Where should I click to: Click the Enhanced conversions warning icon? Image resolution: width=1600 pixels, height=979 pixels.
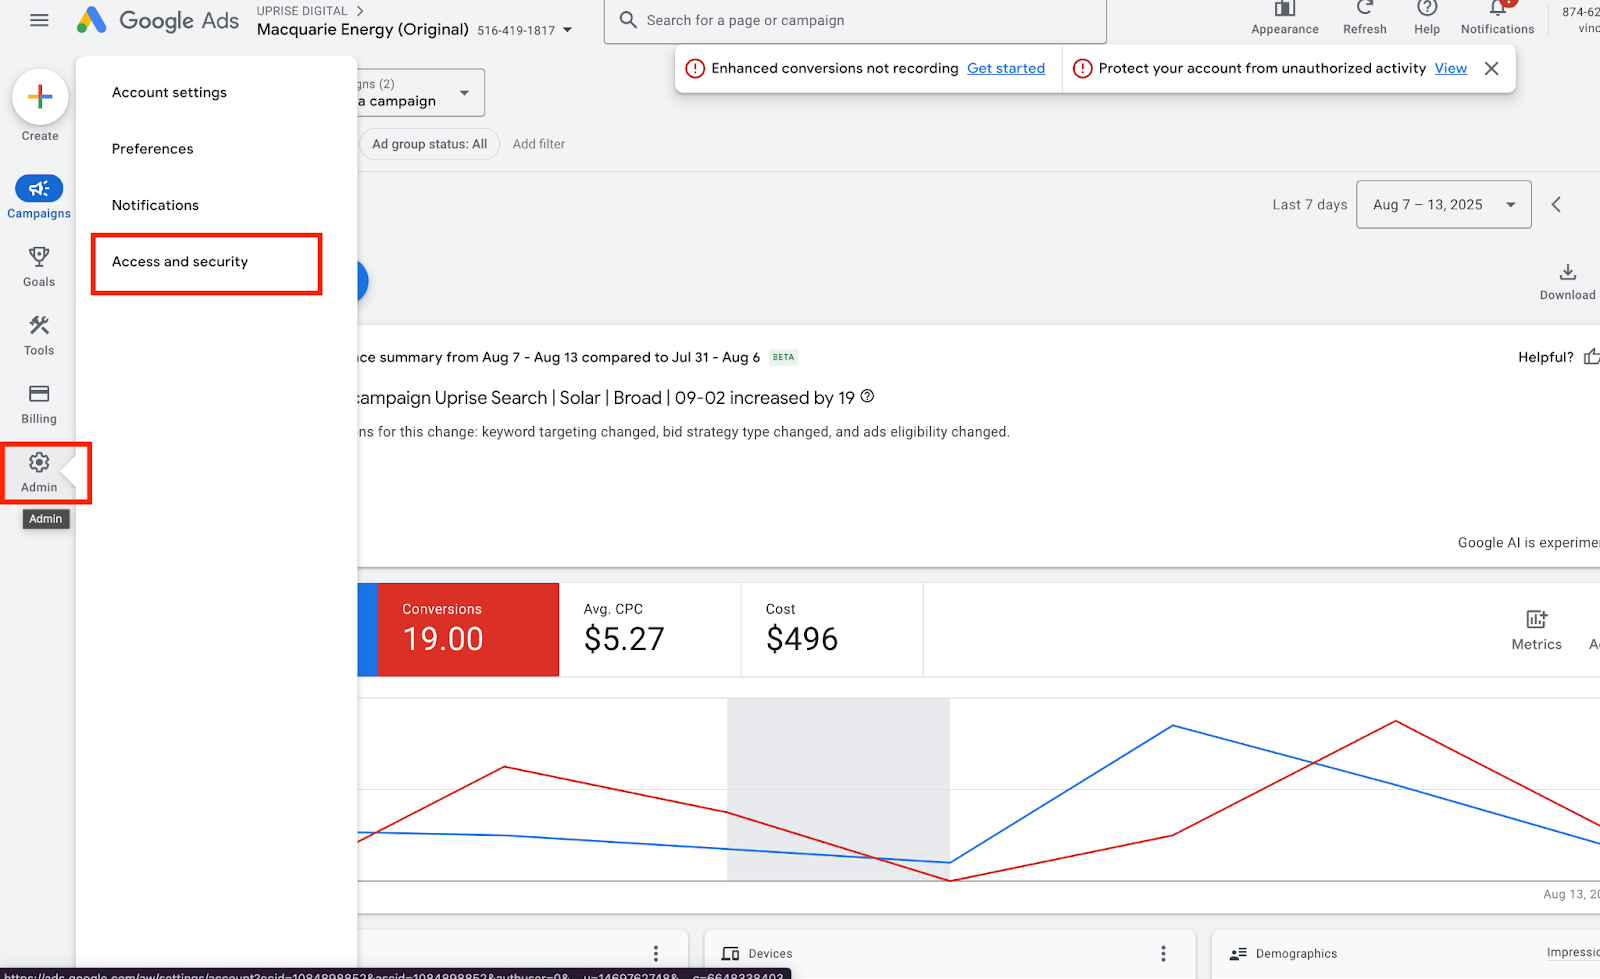point(695,68)
